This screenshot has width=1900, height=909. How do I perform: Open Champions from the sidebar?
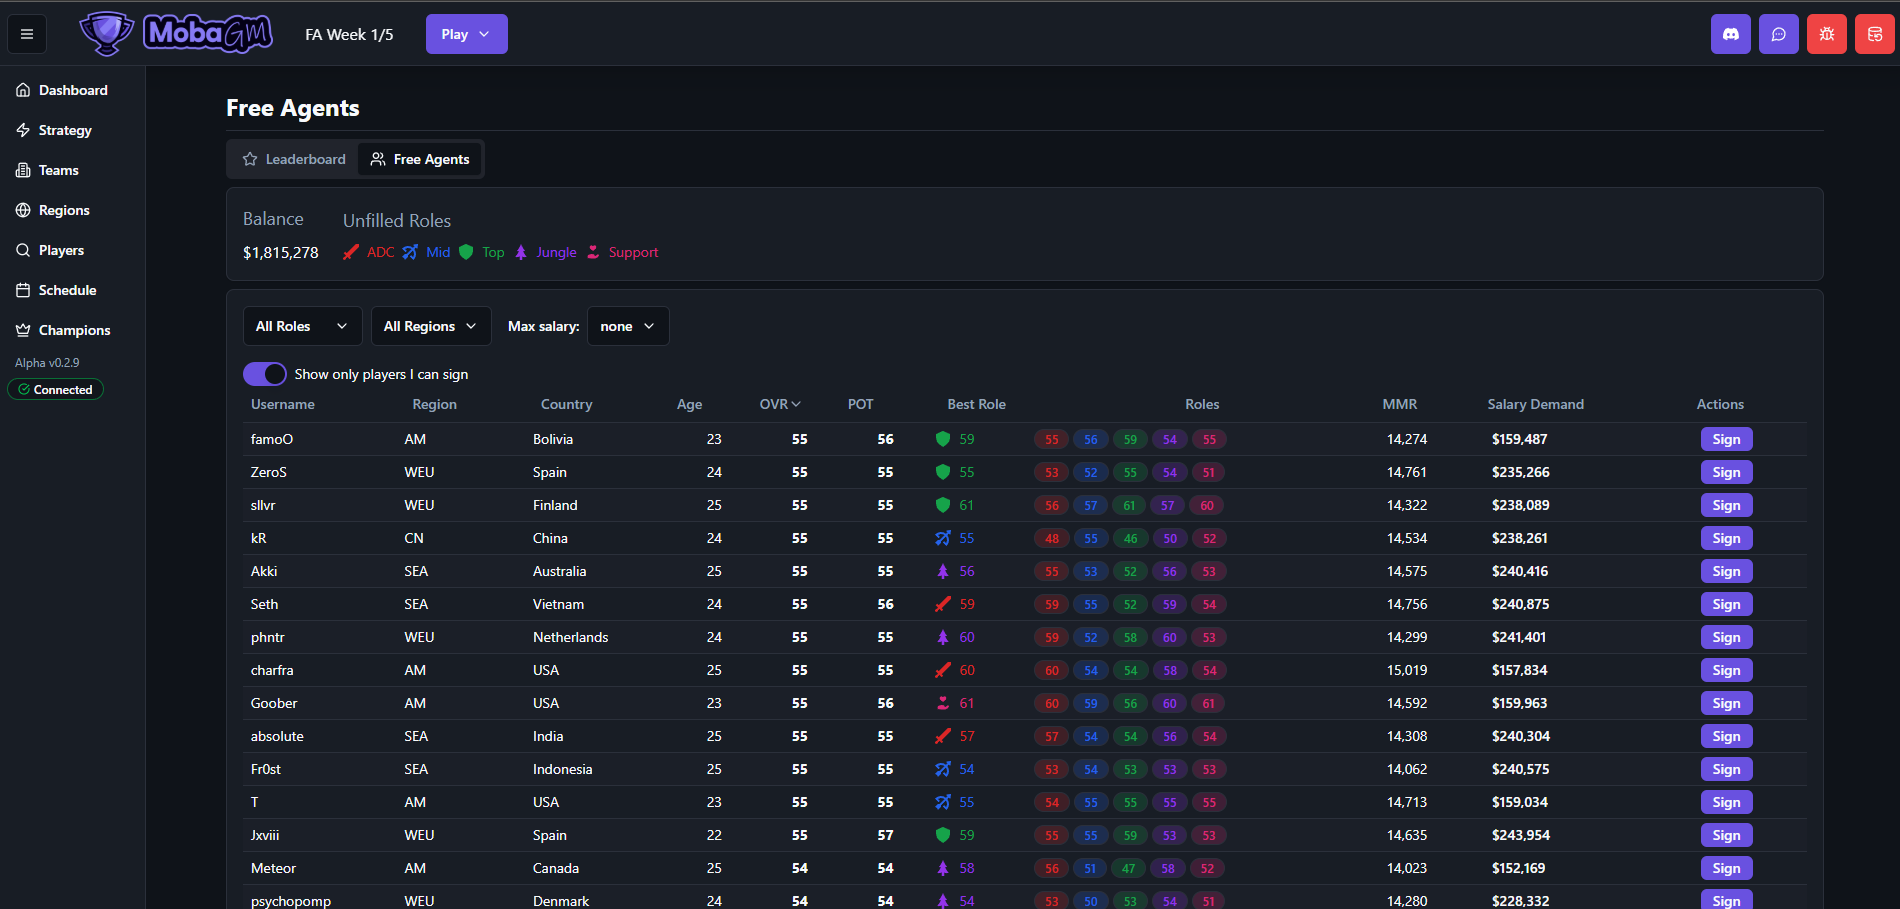point(74,330)
